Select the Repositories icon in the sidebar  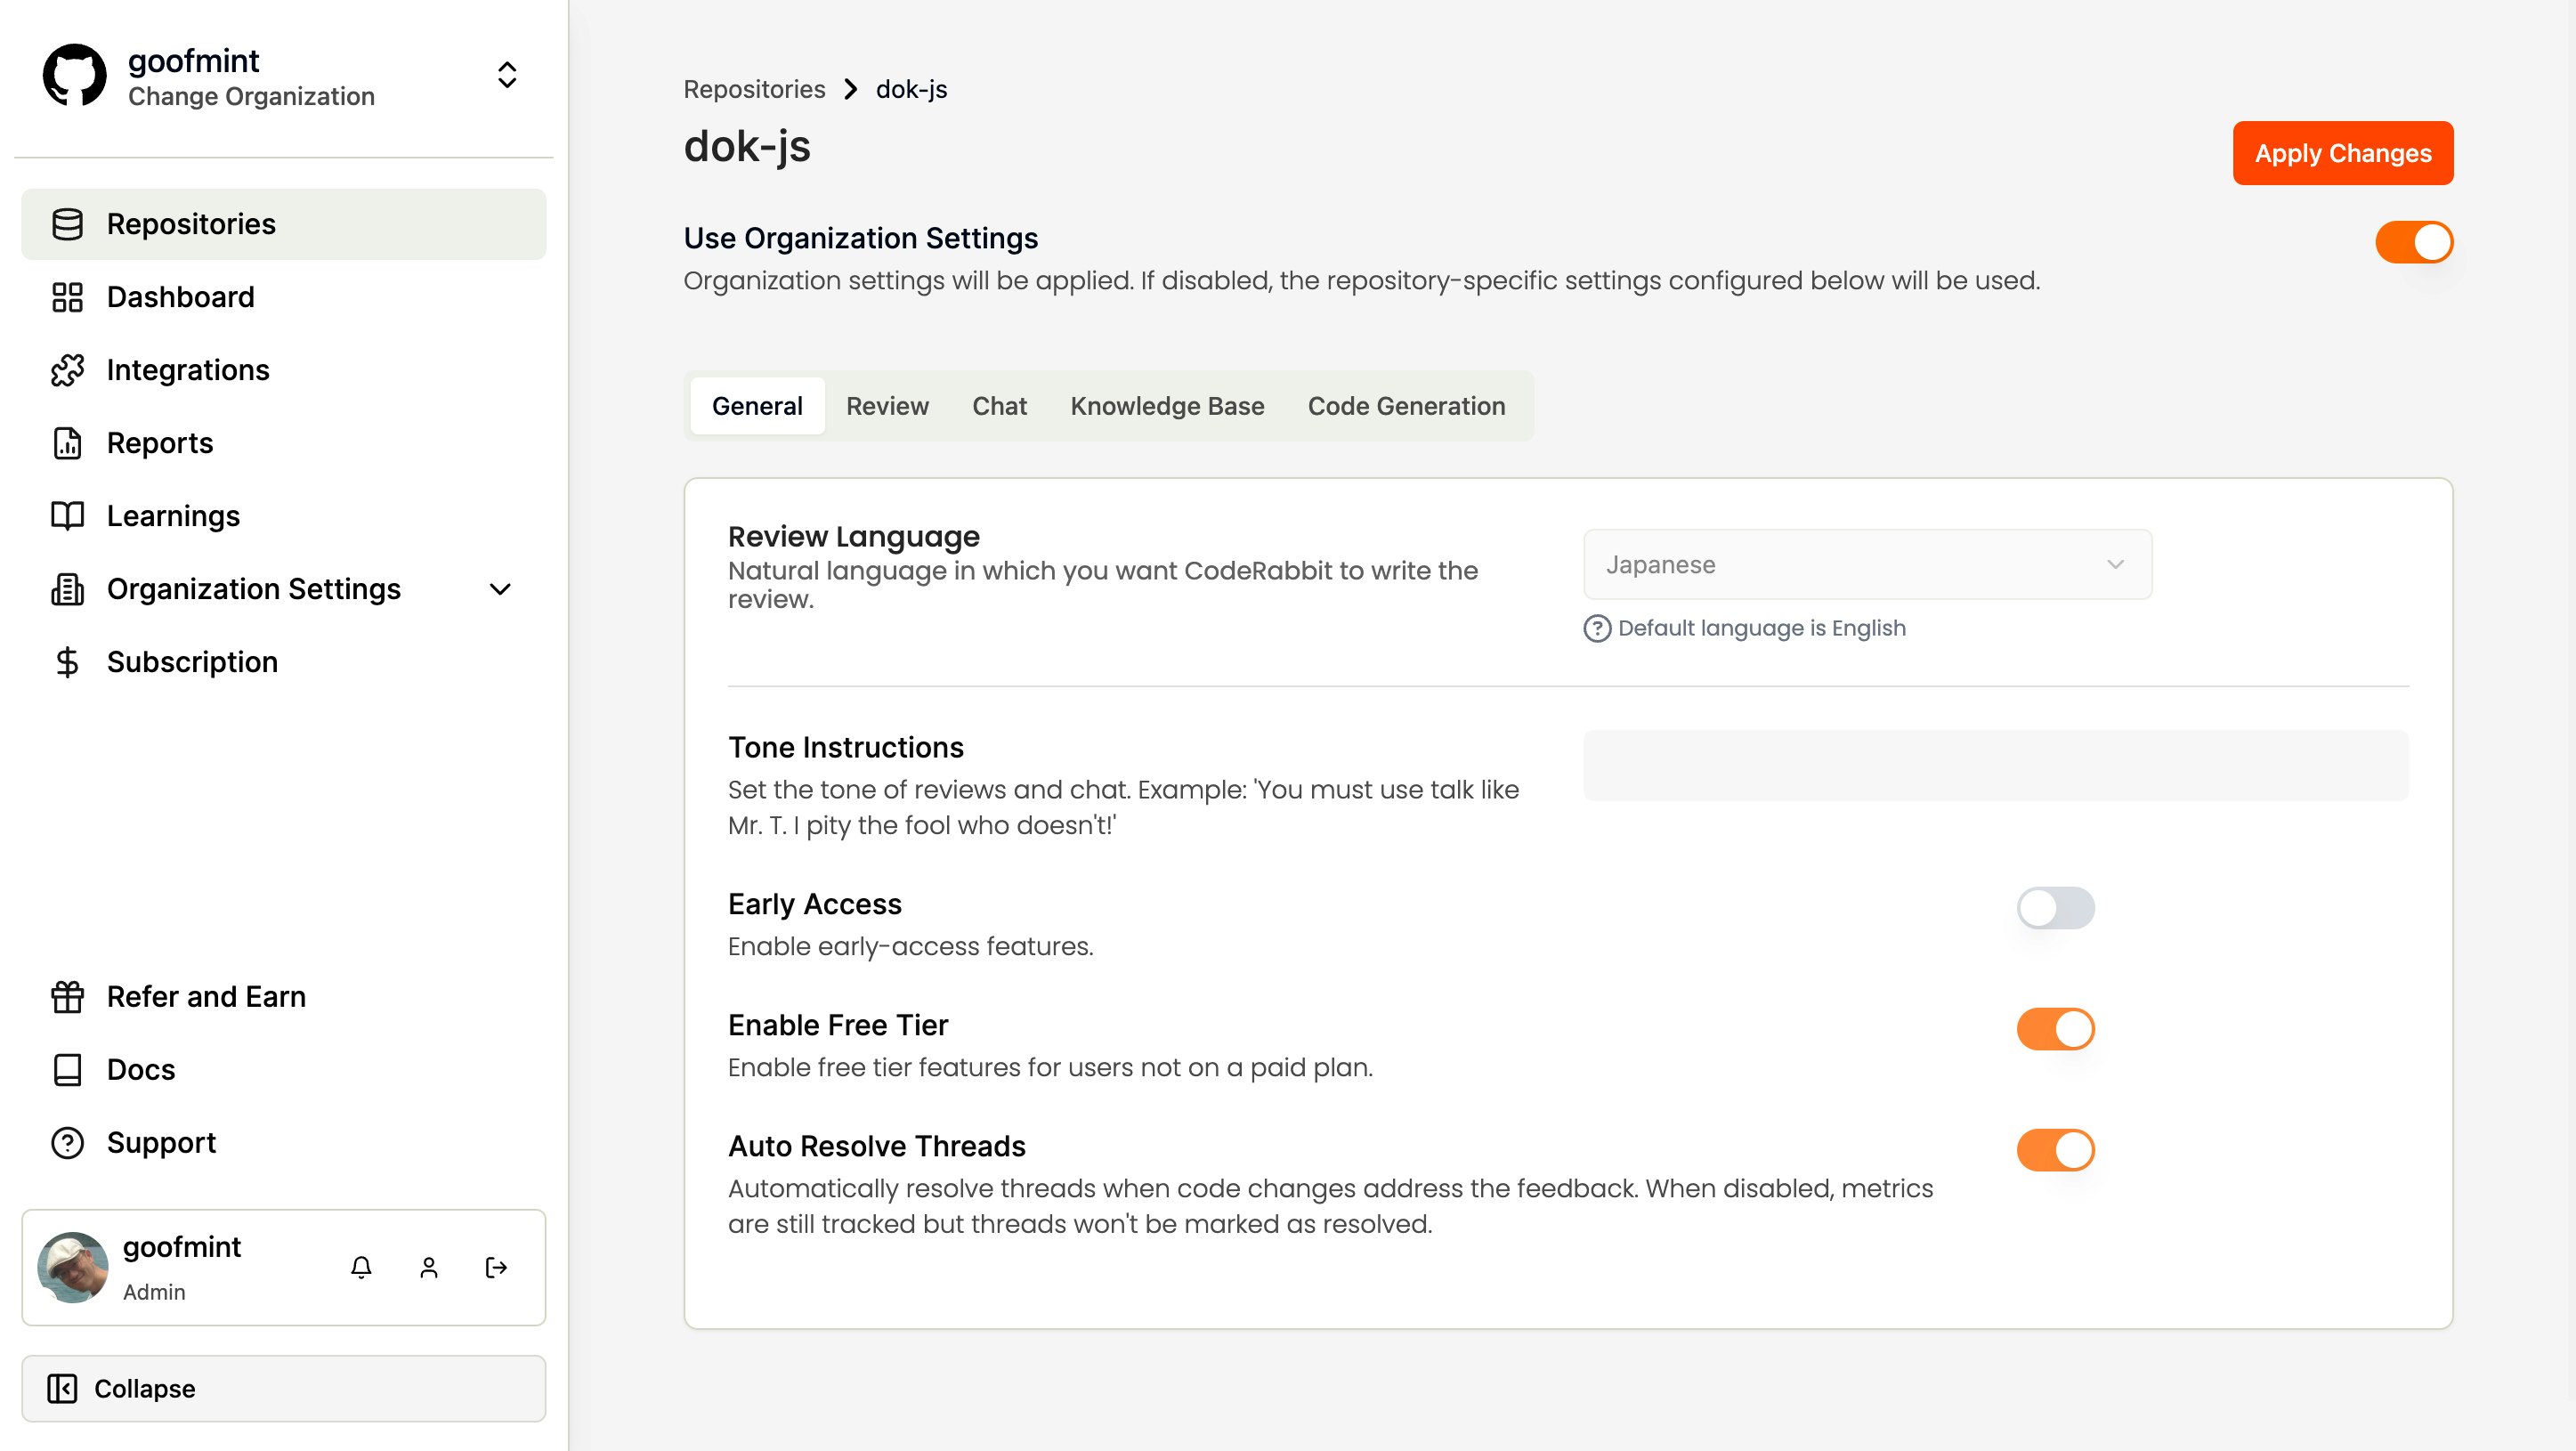point(67,224)
